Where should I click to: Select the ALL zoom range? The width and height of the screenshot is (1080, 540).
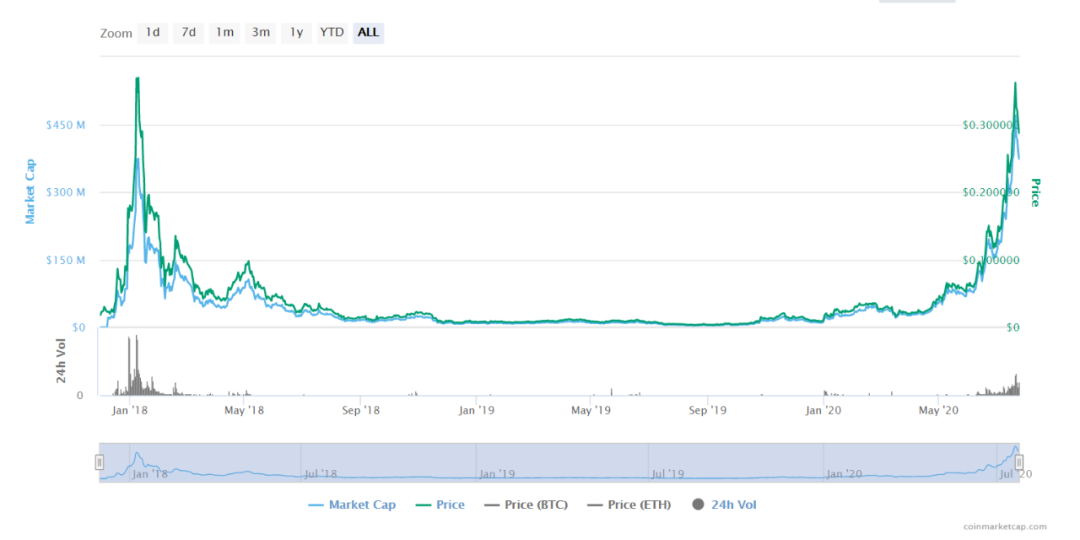point(368,32)
